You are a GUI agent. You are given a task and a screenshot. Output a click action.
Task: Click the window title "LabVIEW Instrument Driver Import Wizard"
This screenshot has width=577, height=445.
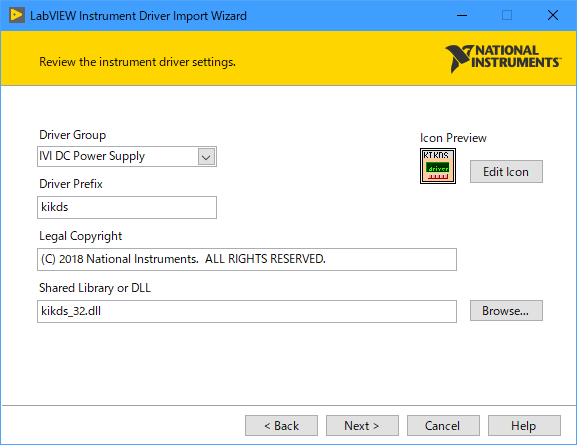pyautogui.click(x=138, y=16)
